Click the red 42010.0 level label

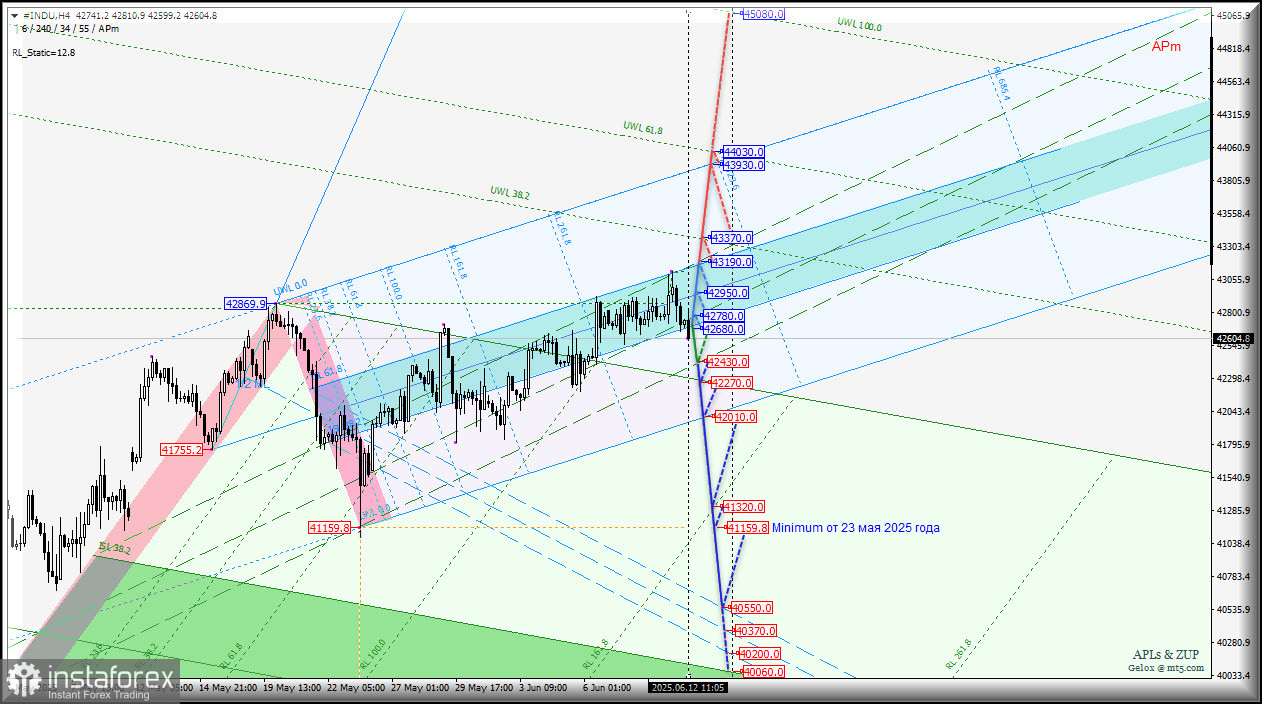[735, 417]
